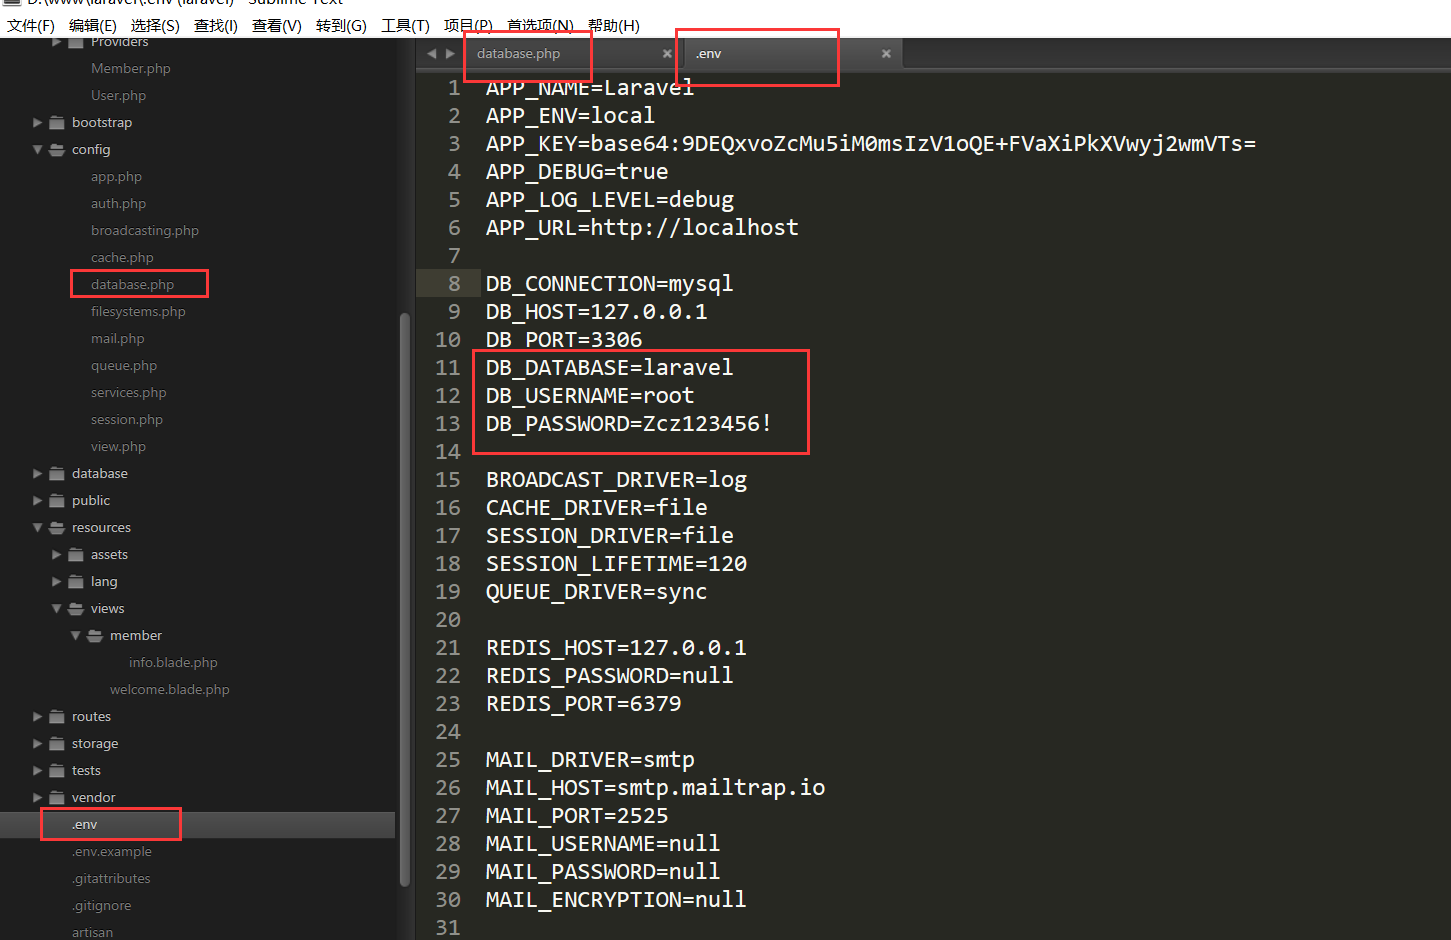Viewport: 1451px width, 940px height.
Task: Open the 文件(F) menu
Action: click(x=31, y=26)
